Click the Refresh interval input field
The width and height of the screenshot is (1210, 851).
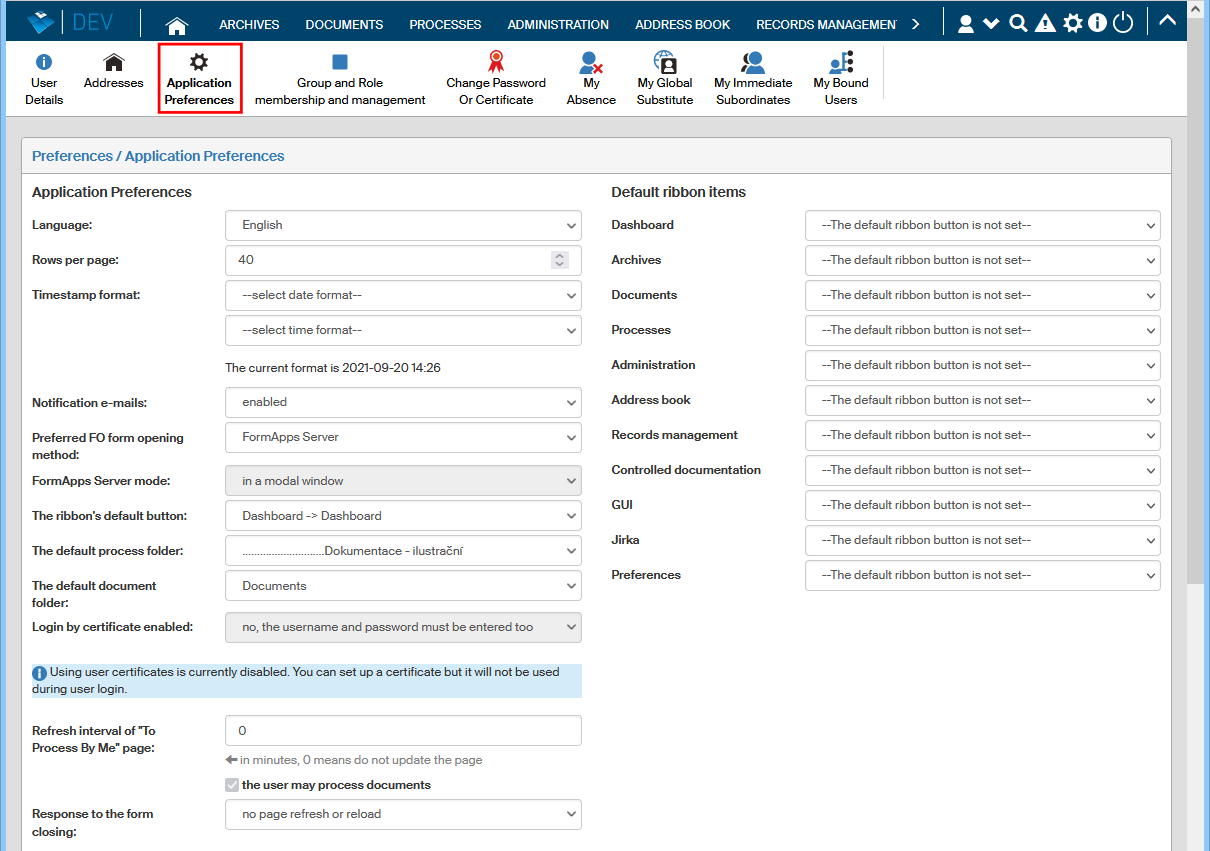pos(403,731)
